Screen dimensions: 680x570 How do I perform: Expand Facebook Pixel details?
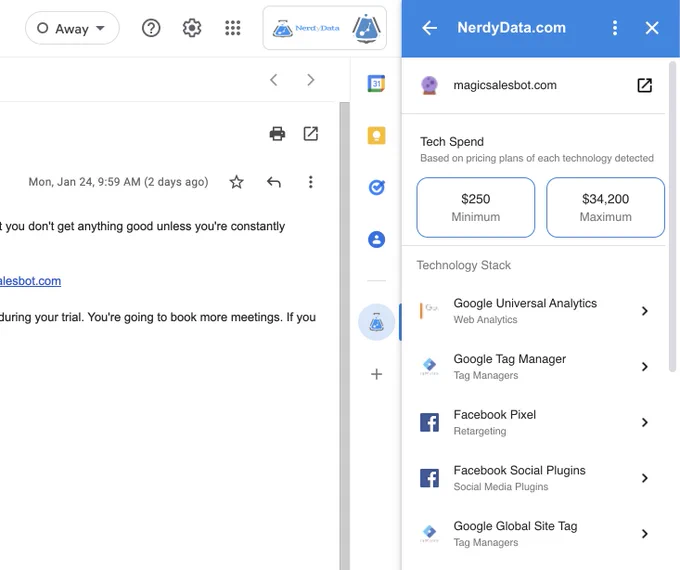[644, 423]
